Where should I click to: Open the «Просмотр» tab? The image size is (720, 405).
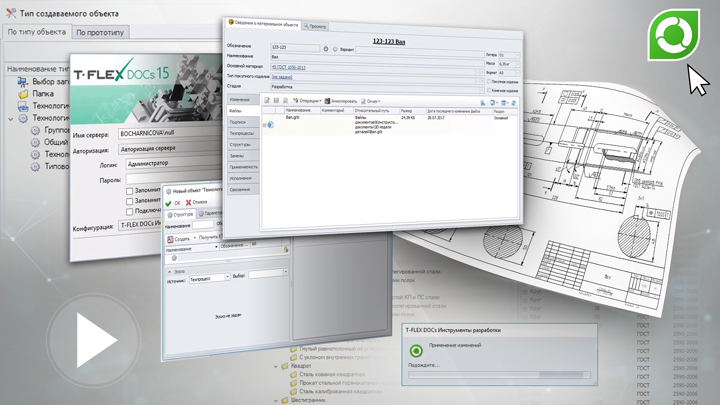(315, 26)
